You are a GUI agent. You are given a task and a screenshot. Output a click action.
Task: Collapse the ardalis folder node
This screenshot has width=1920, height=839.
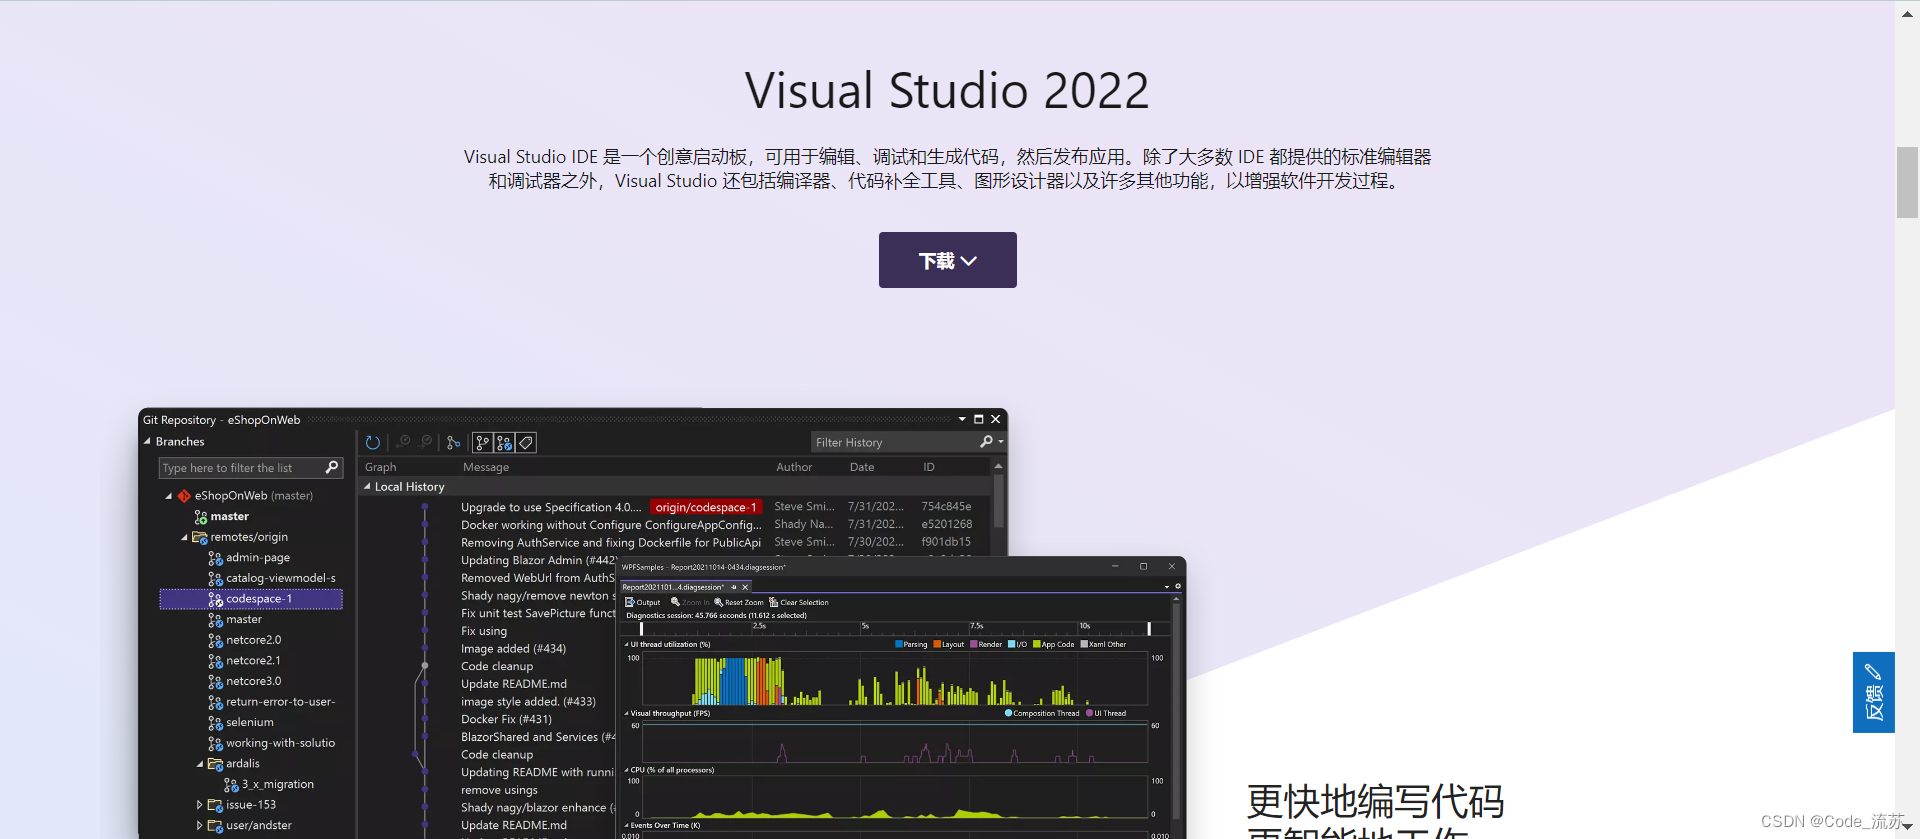tap(200, 764)
